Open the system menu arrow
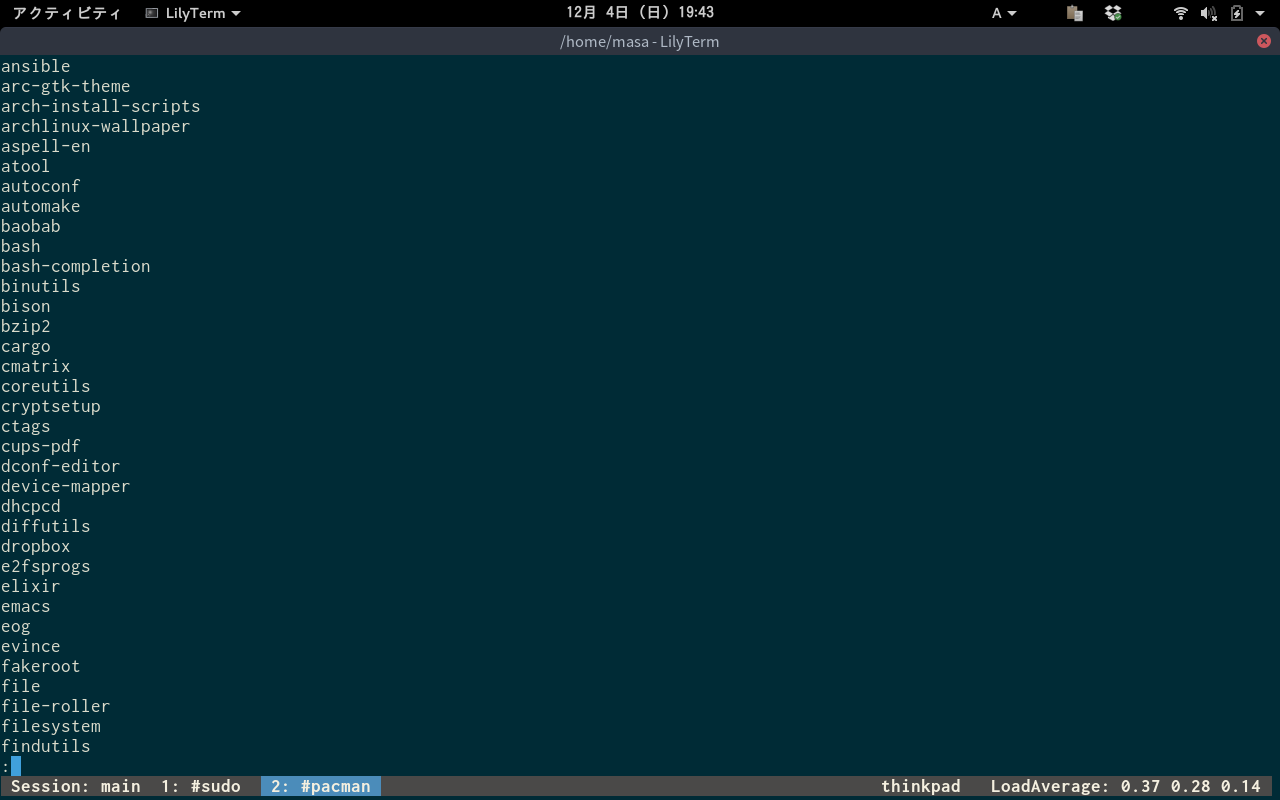This screenshot has height=800, width=1280. (1260, 13)
